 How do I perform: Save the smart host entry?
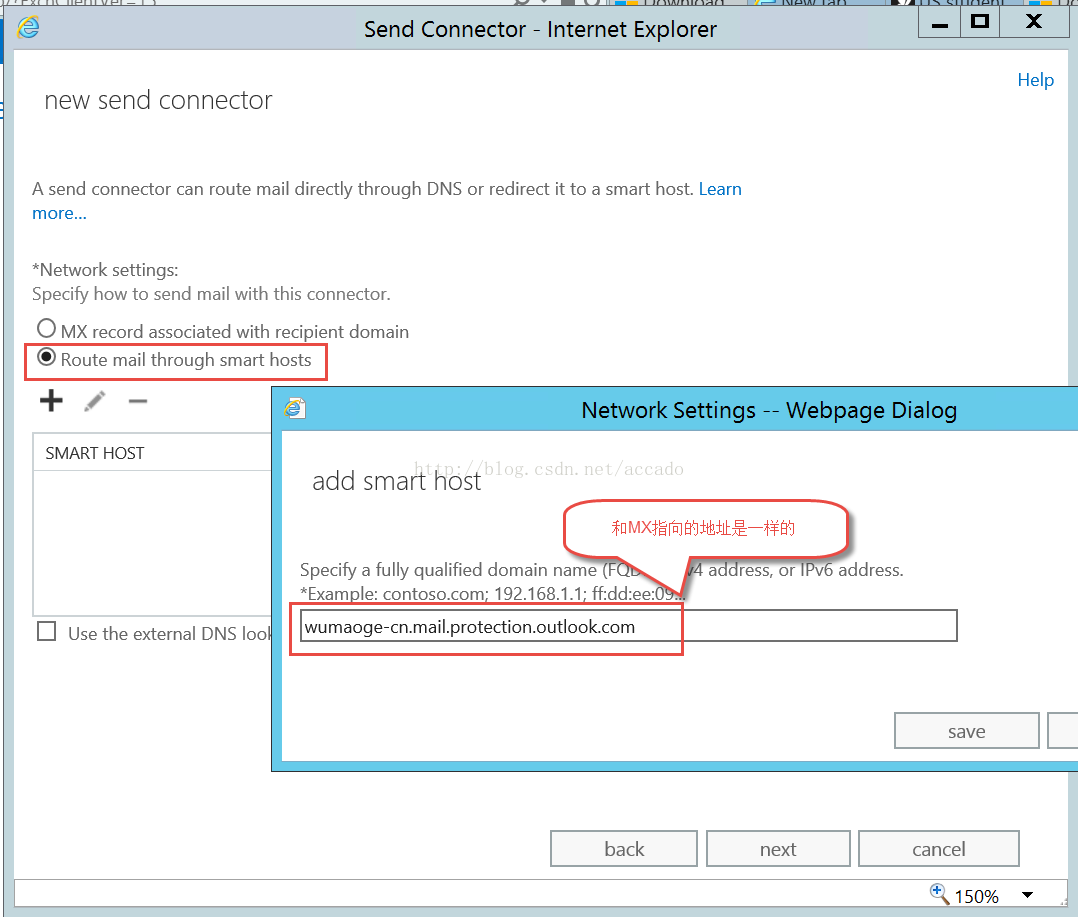pos(967,731)
